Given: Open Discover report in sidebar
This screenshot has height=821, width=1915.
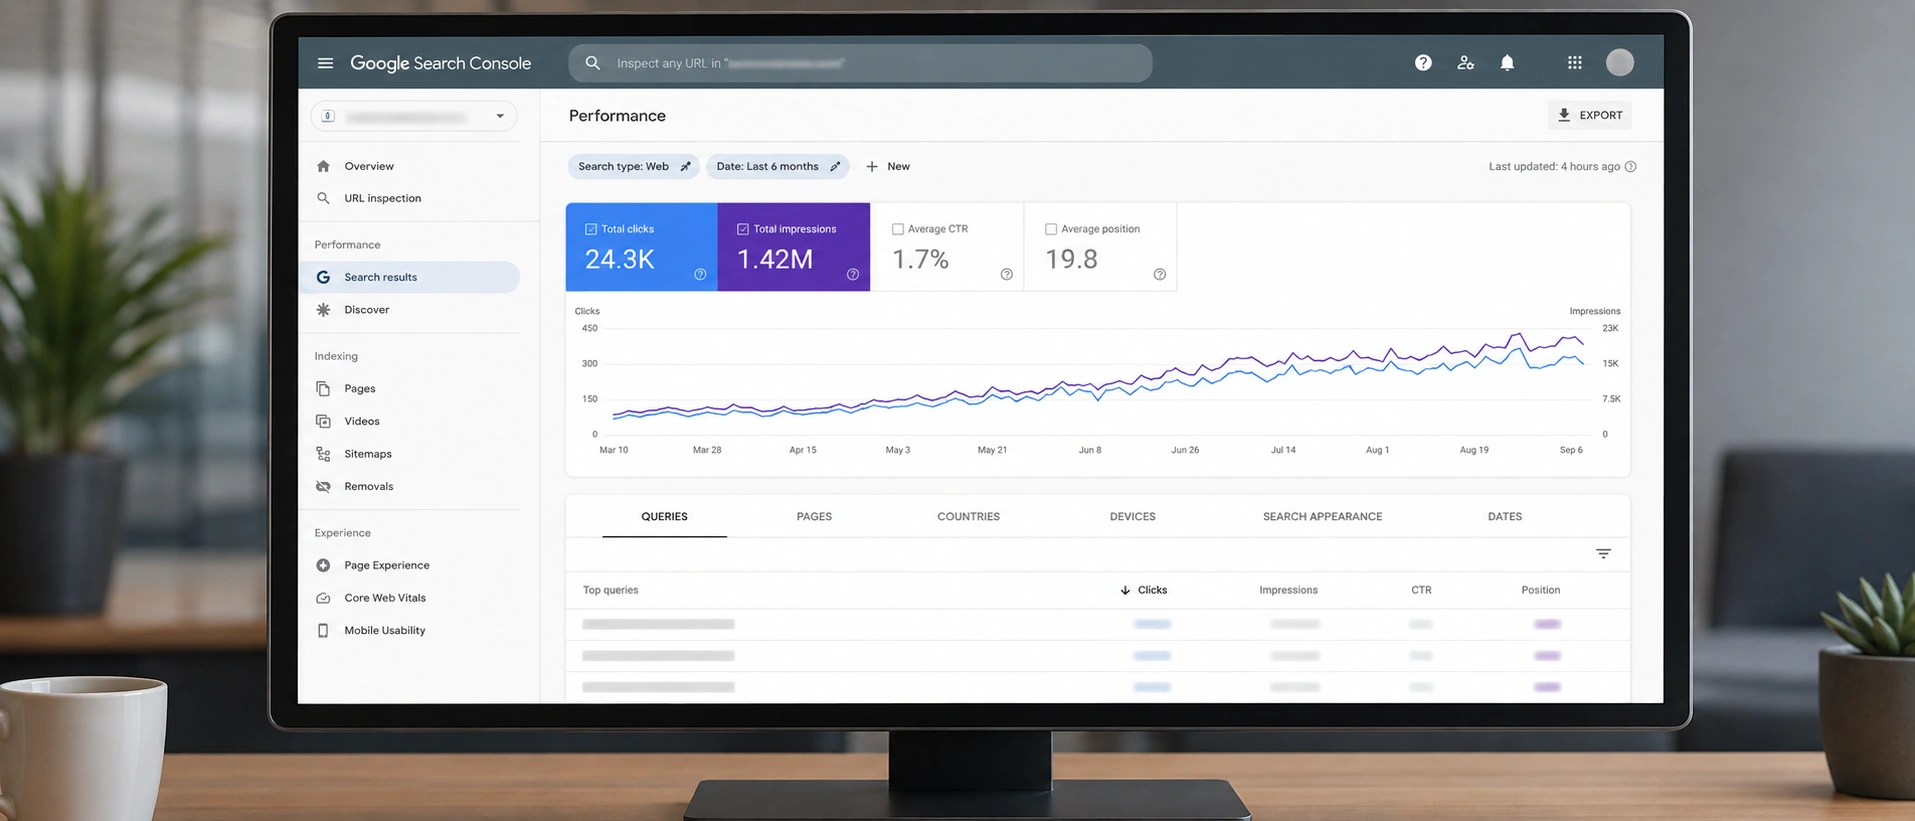Looking at the screenshot, I should pos(367,310).
